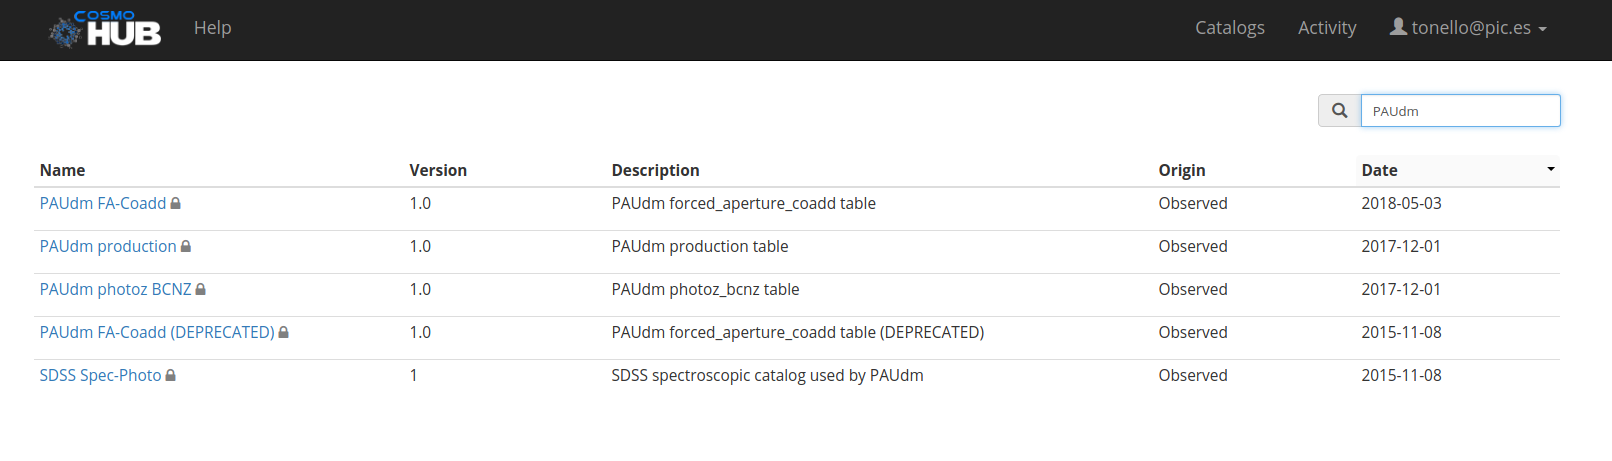This screenshot has width=1612, height=461.
Task: Click the magnifying glass search icon
Action: 1339,111
